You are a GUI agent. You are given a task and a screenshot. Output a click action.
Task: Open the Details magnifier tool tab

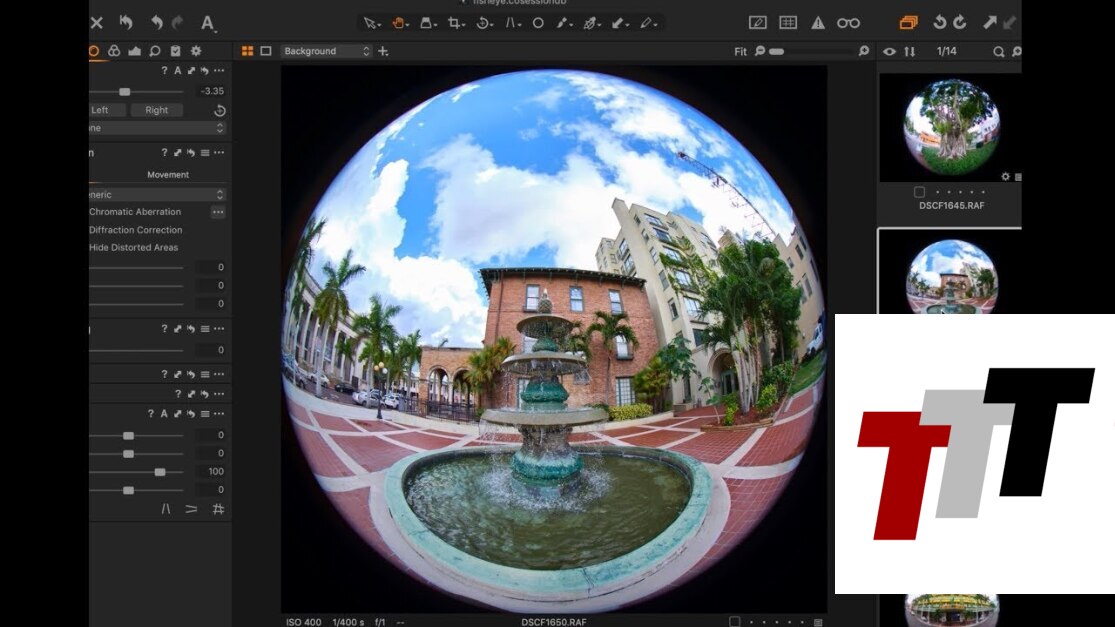[x=155, y=51]
